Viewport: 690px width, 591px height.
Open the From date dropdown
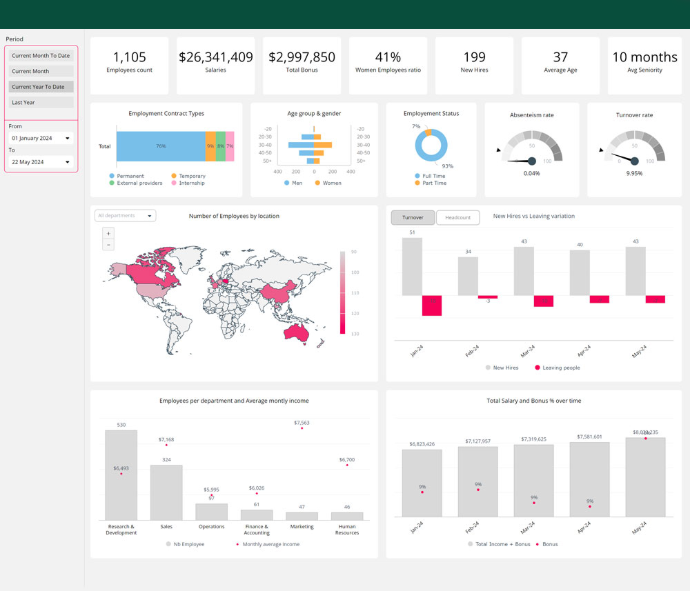pyautogui.click(x=41, y=138)
